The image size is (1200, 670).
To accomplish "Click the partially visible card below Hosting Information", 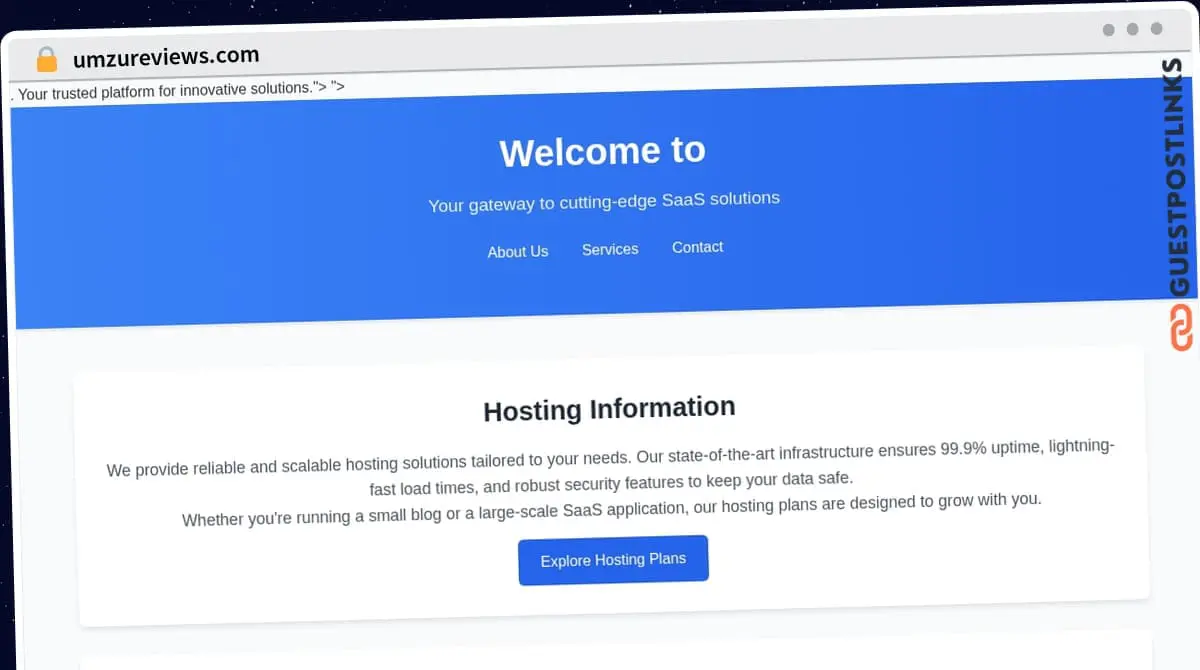I will tap(616, 651).
